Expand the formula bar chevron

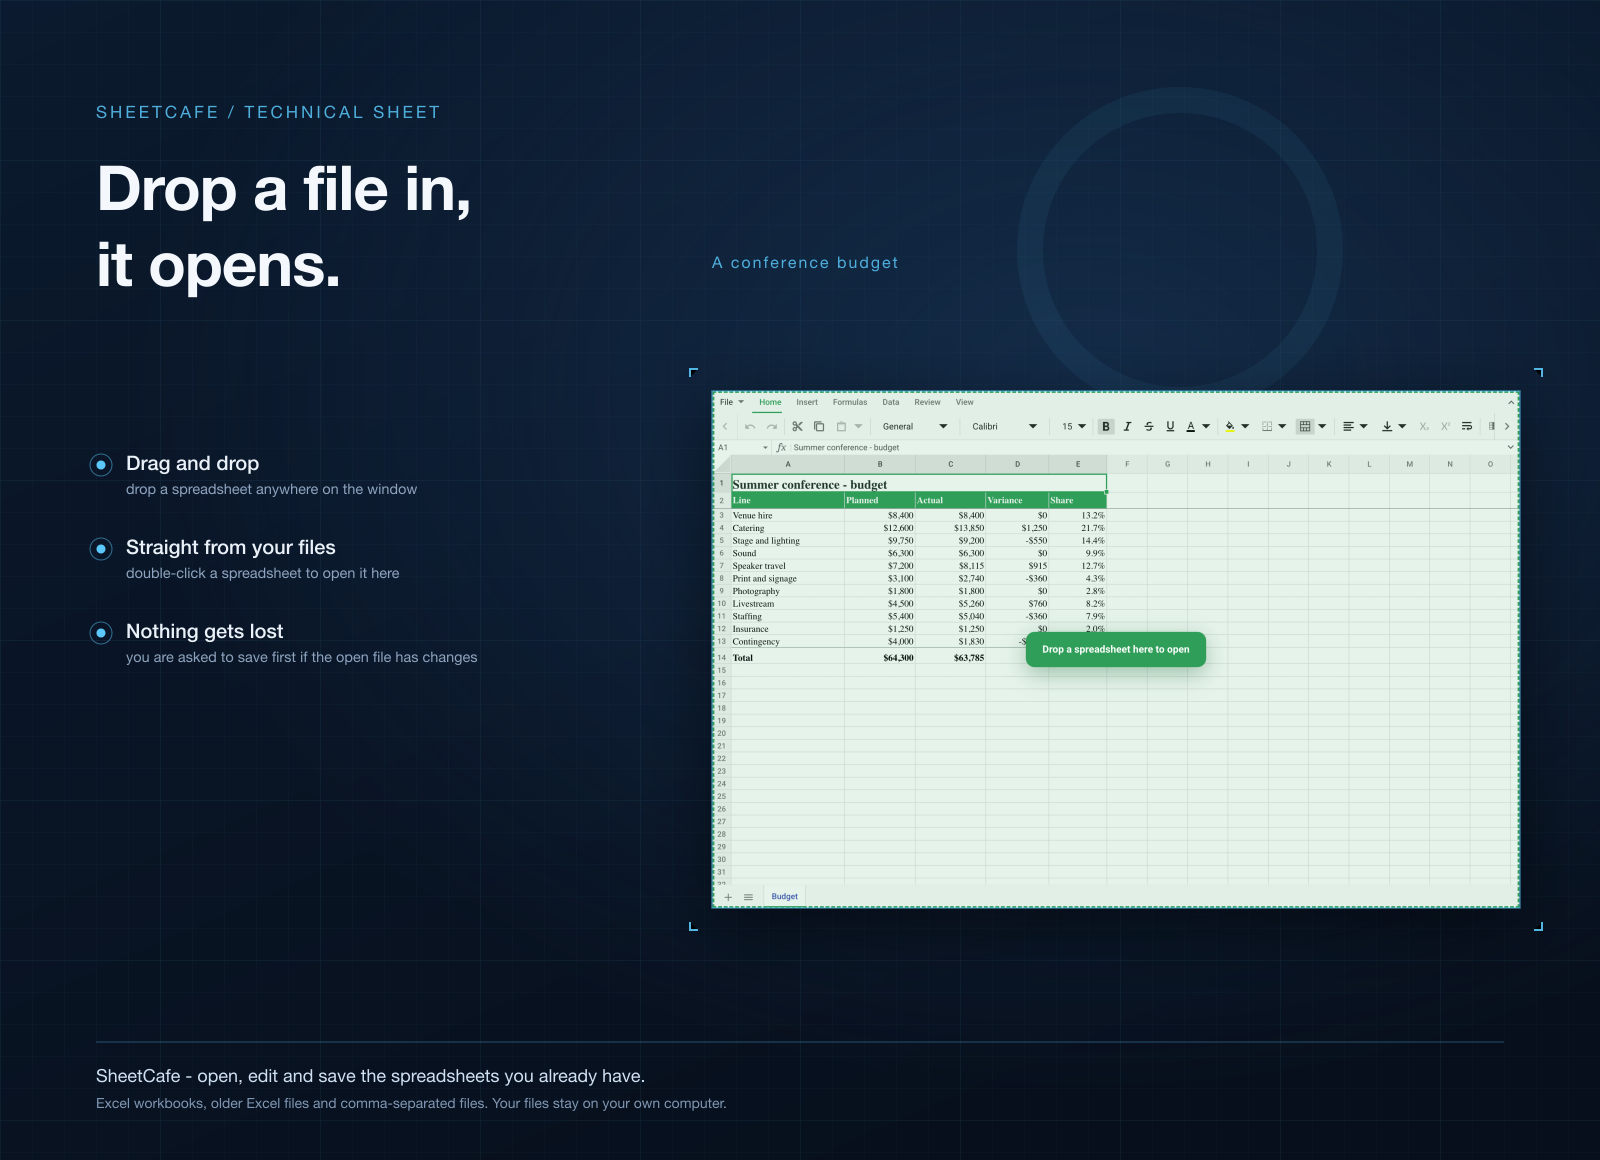(x=1510, y=448)
